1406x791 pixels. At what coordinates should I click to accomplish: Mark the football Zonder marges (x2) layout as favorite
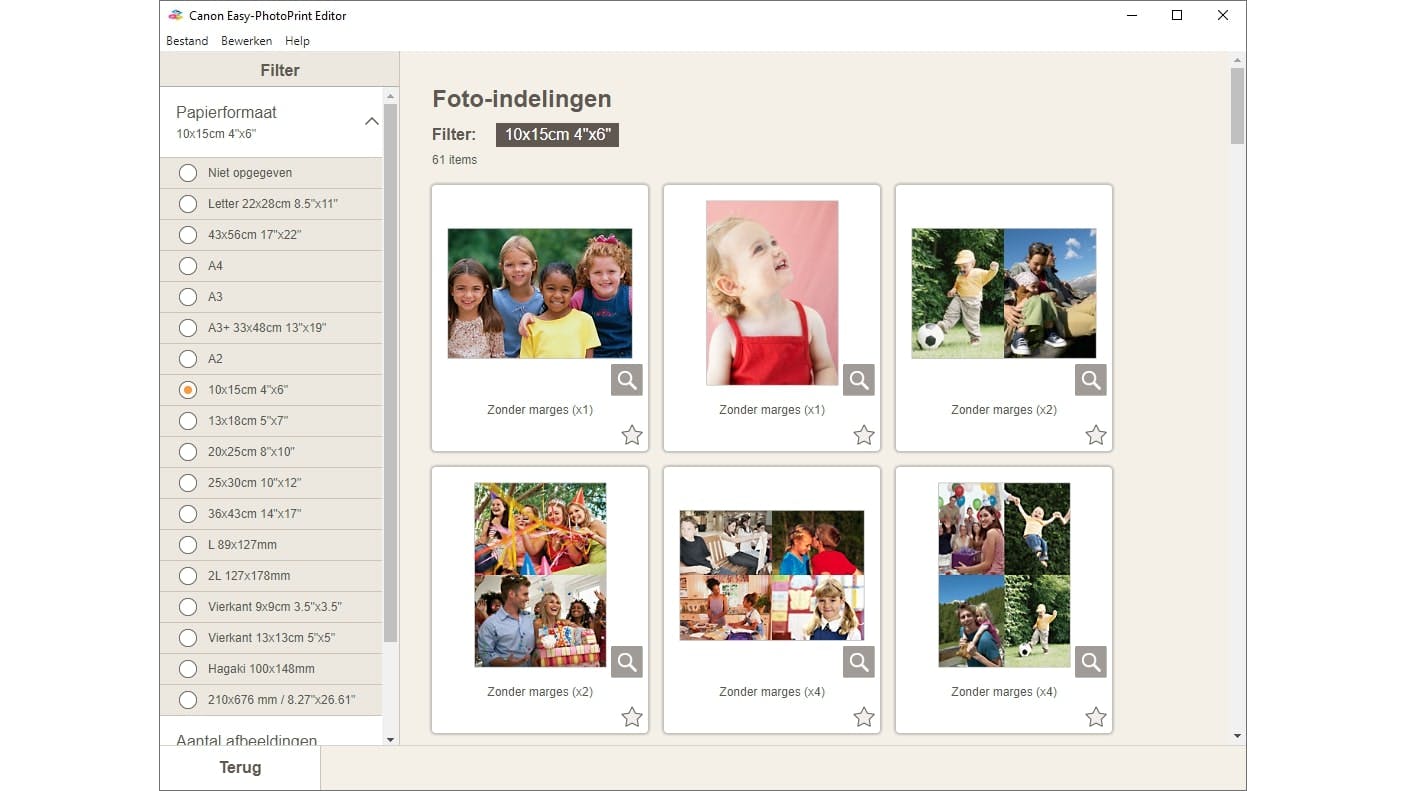[1096, 435]
